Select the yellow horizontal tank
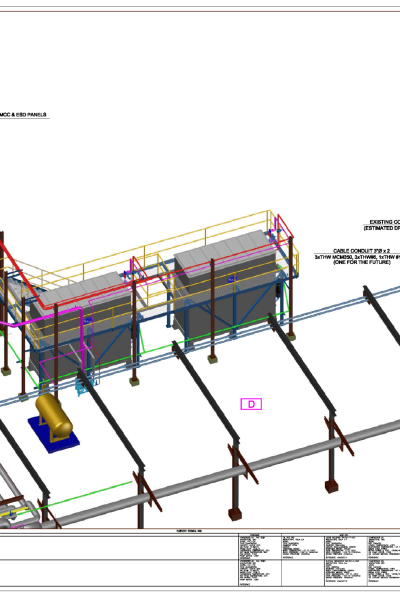 click(x=54, y=416)
